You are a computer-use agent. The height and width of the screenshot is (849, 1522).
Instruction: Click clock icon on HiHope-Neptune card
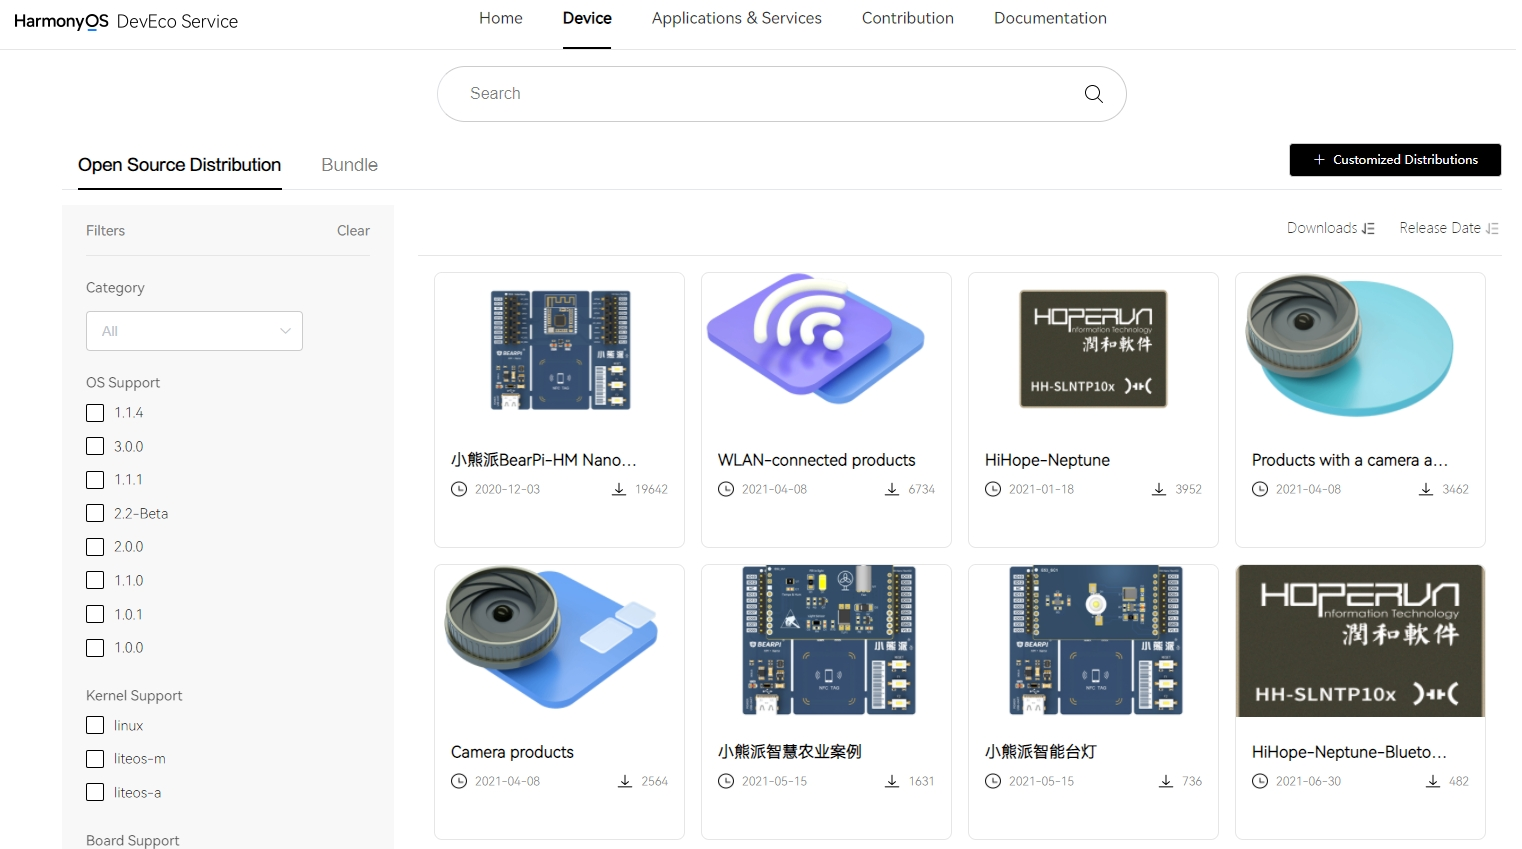coord(993,489)
